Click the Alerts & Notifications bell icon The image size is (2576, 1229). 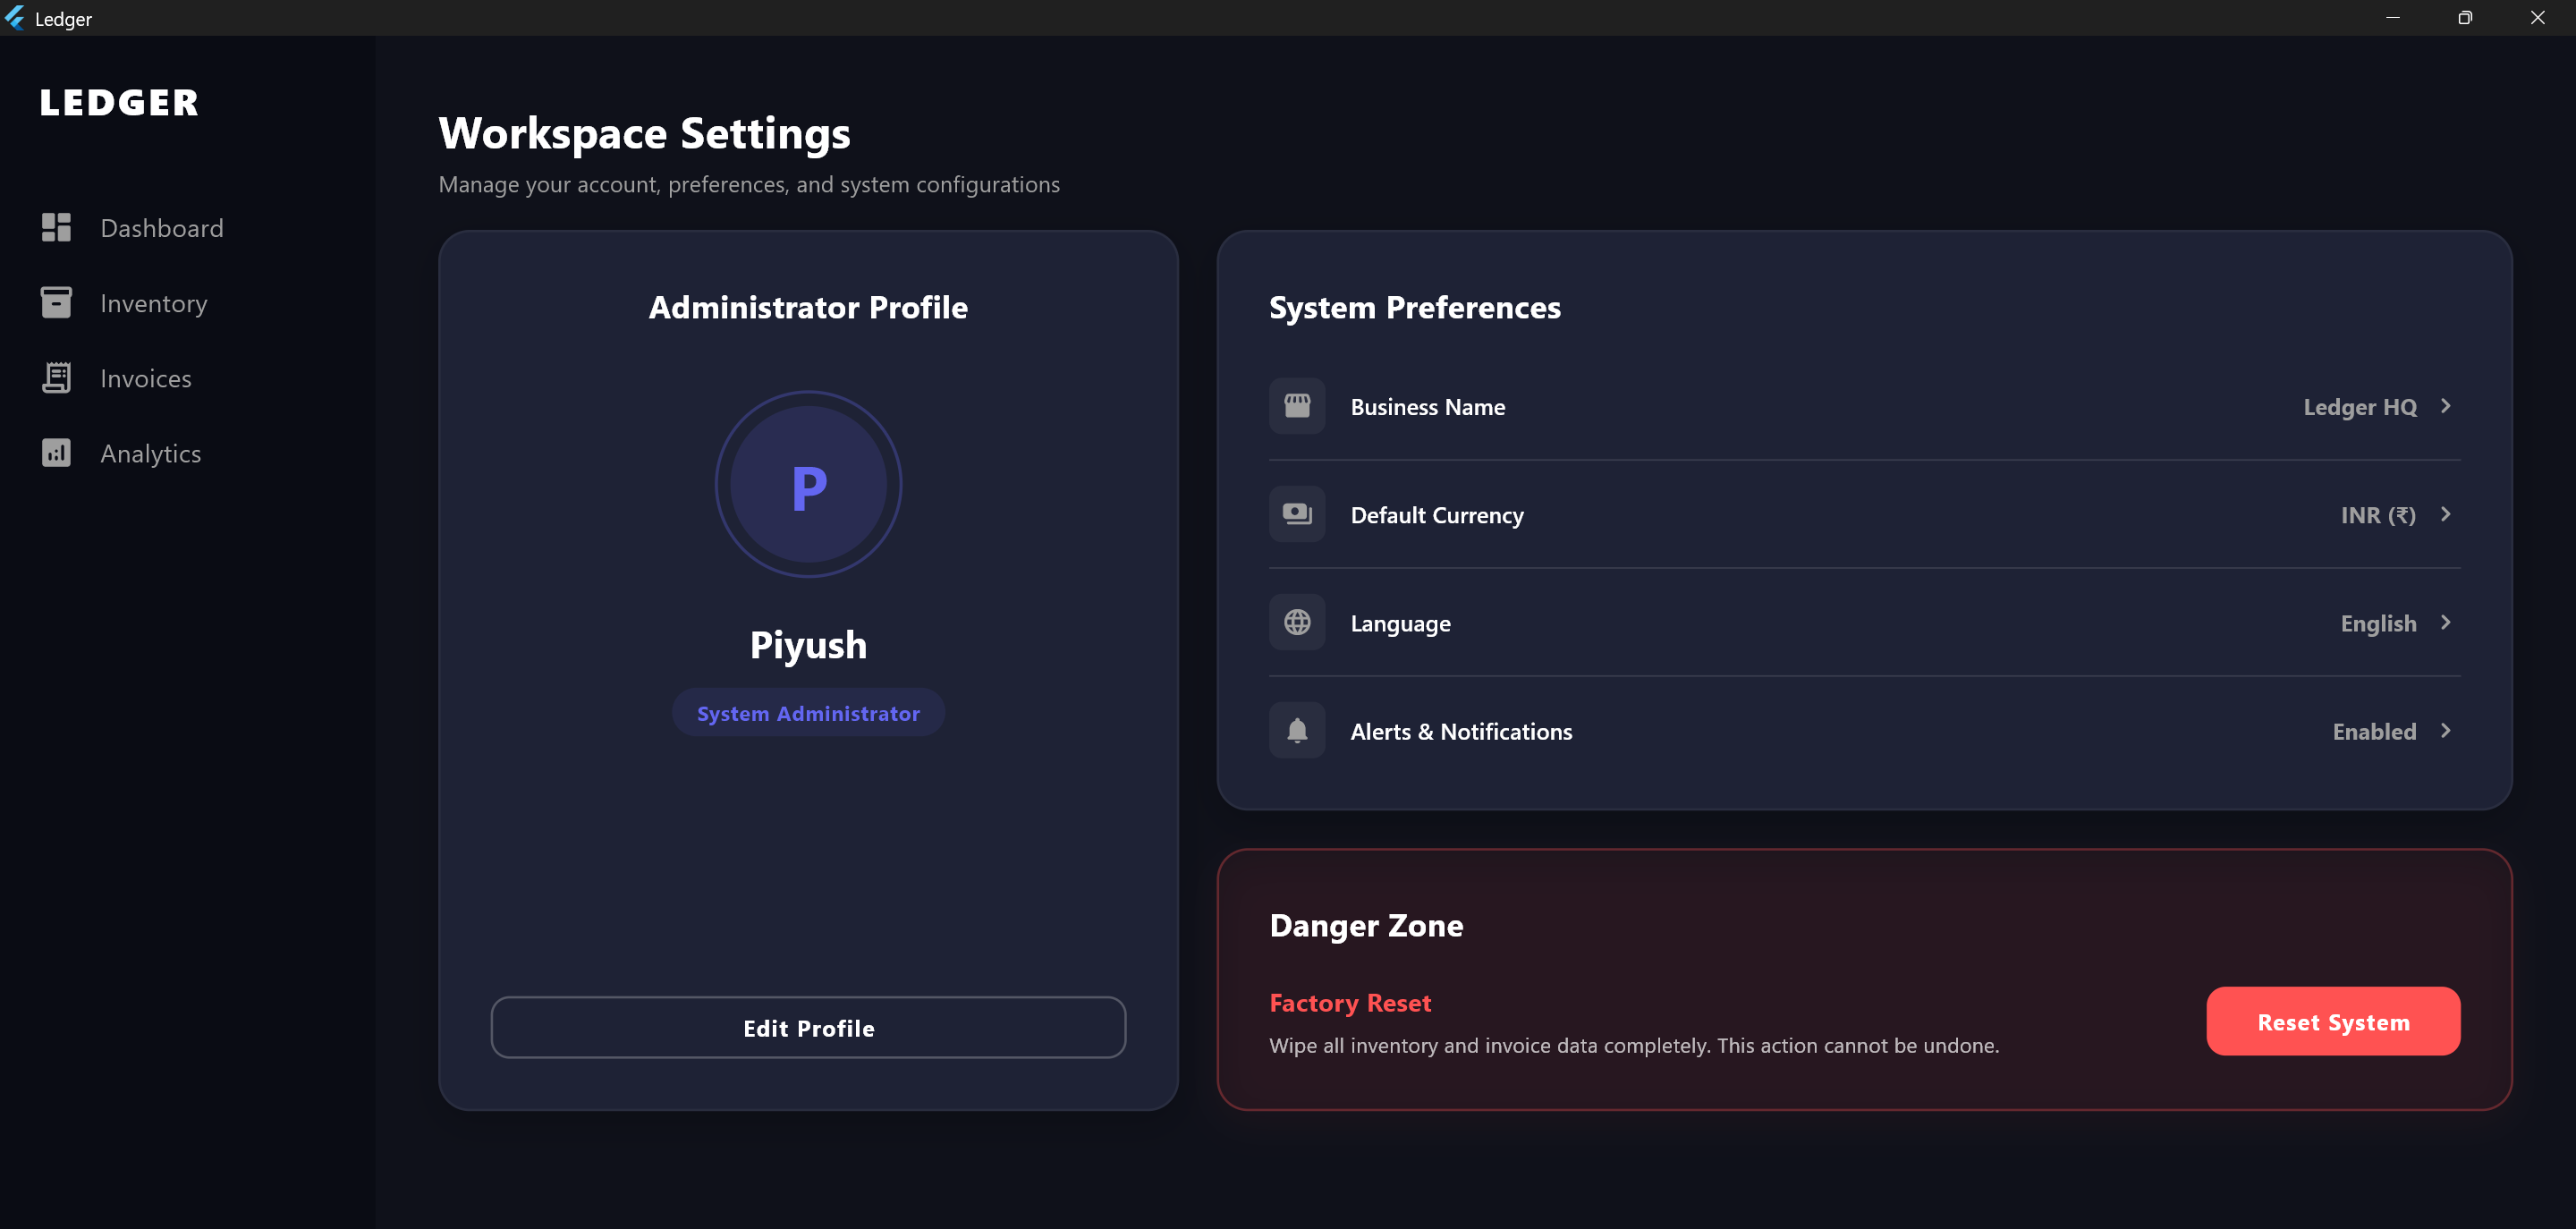(x=1297, y=730)
